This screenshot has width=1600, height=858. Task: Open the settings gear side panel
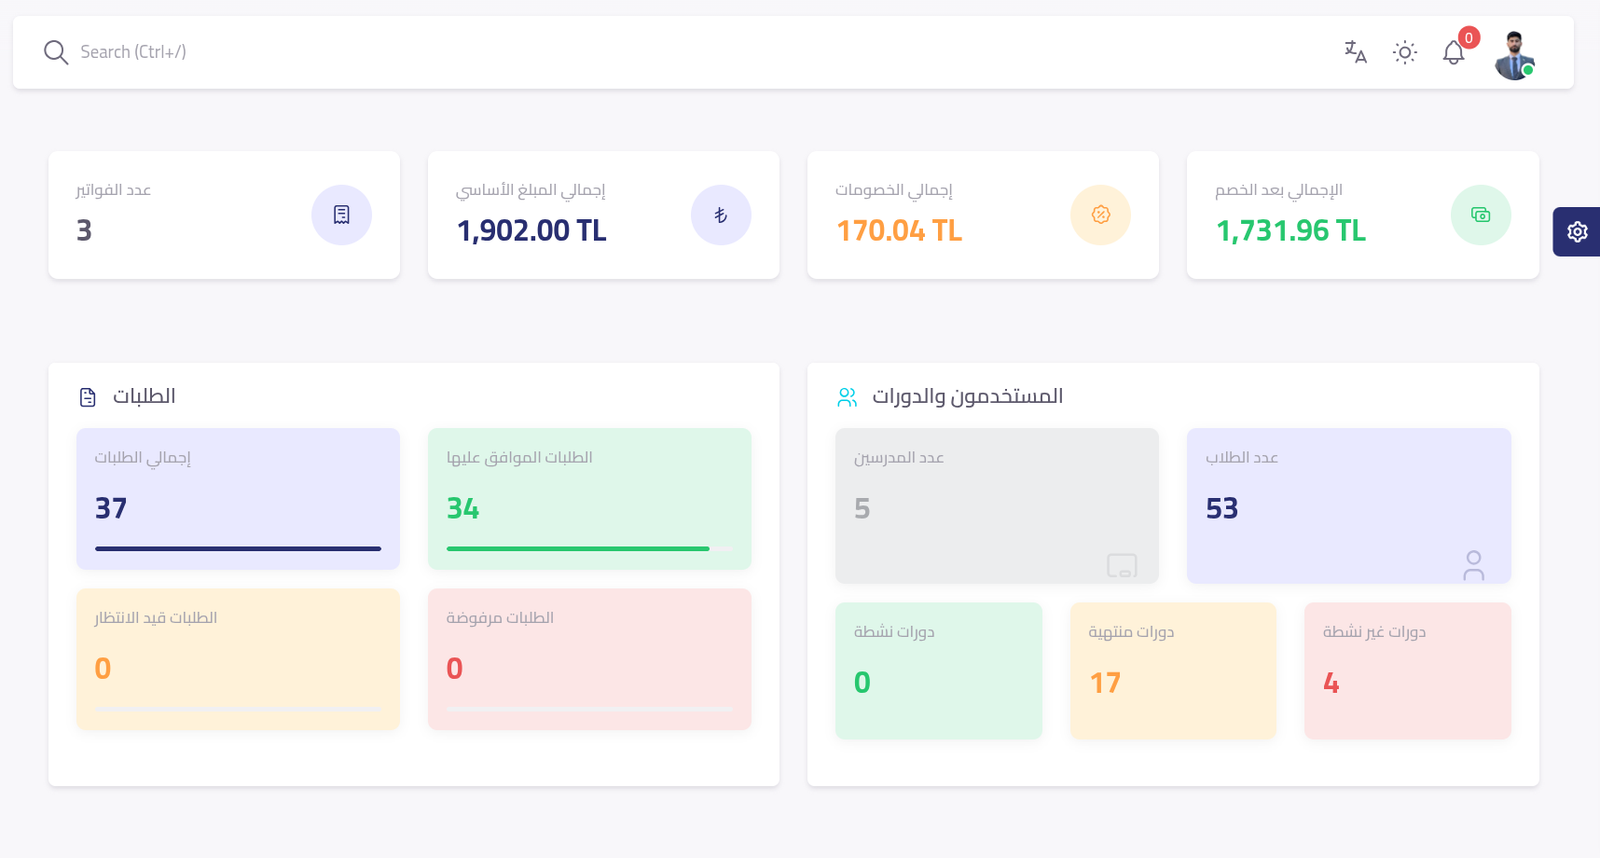click(x=1577, y=232)
